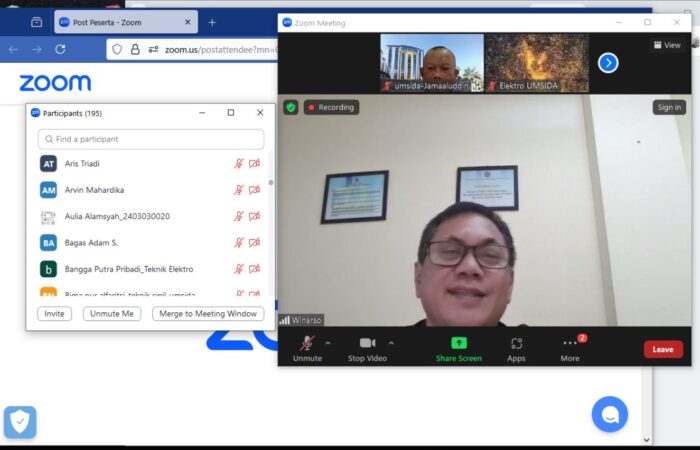700x450 pixels.
Task: Select participant name Bangga Putra Pribadi_Teknik Elektro
Action: (x=129, y=269)
